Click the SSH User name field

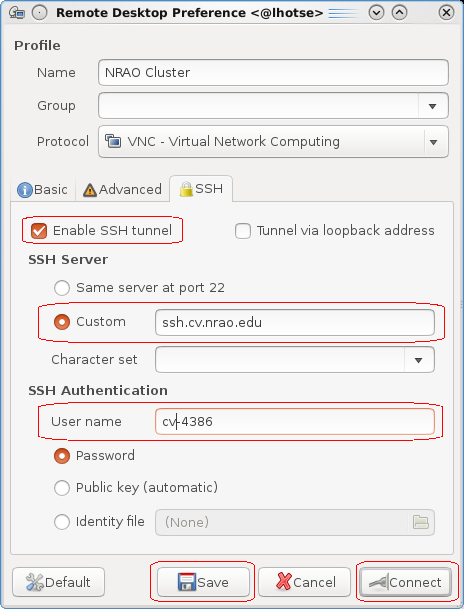pos(295,421)
